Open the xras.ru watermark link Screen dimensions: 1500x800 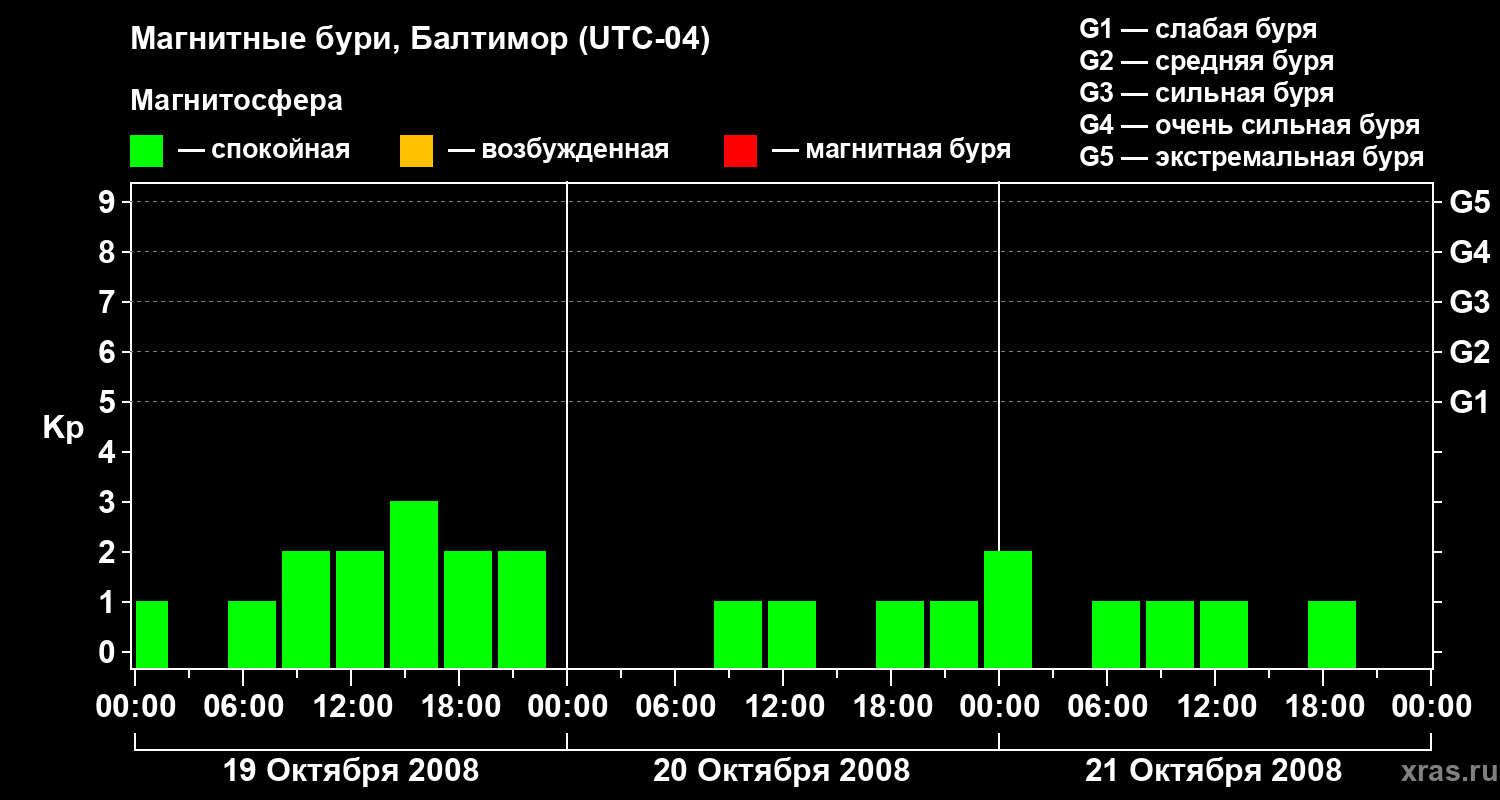pos(1444,772)
